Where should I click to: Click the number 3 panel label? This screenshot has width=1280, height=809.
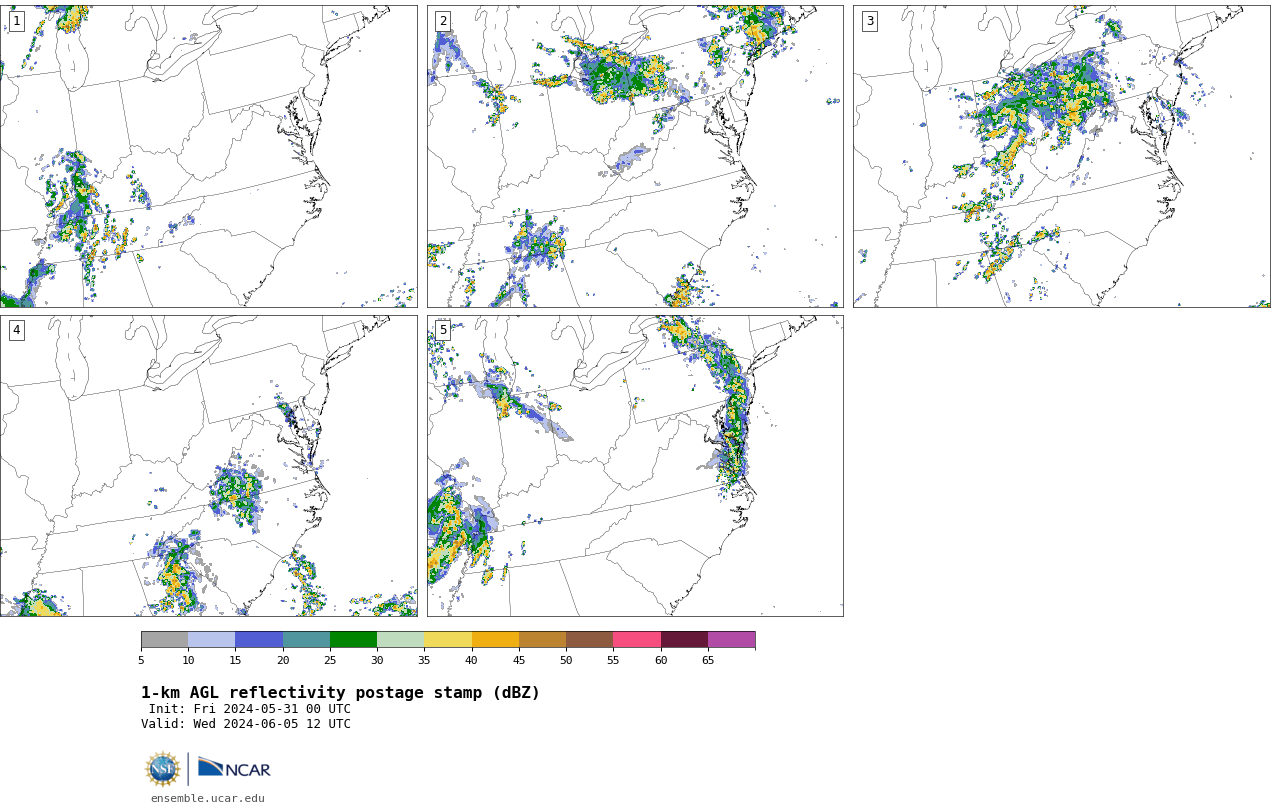point(869,21)
